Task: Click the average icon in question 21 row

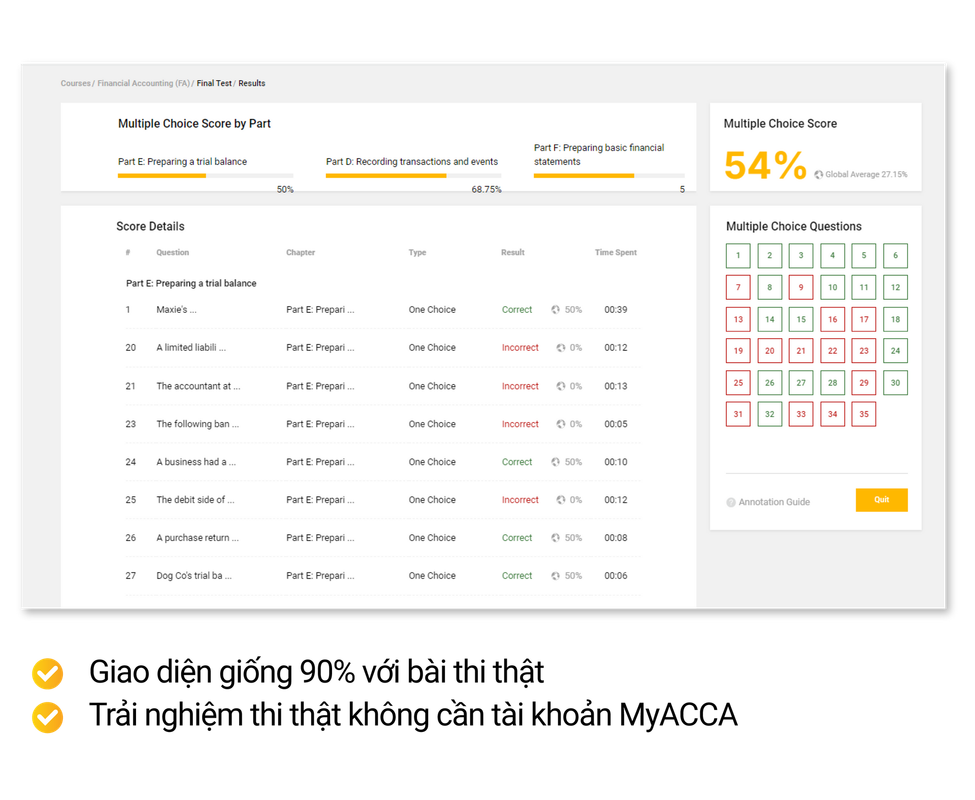Action: [561, 386]
